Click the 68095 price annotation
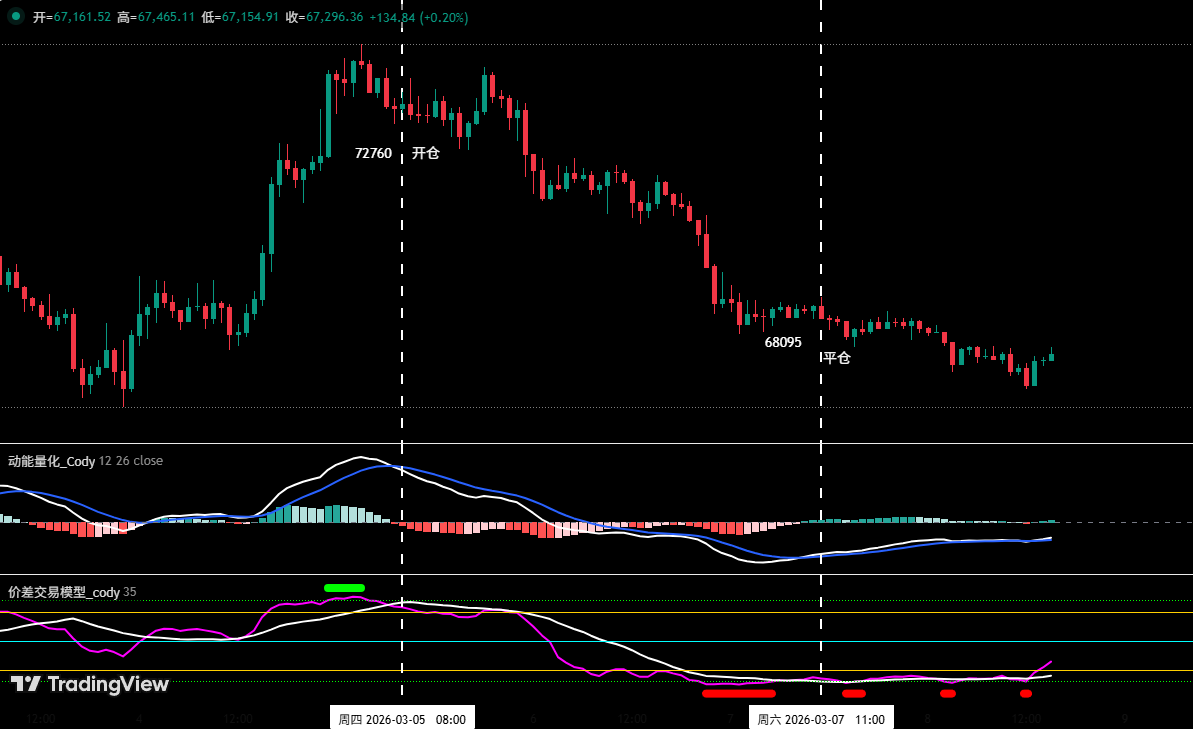The height and width of the screenshot is (729, 1193). pyautogui.click(x=783, y=342)
